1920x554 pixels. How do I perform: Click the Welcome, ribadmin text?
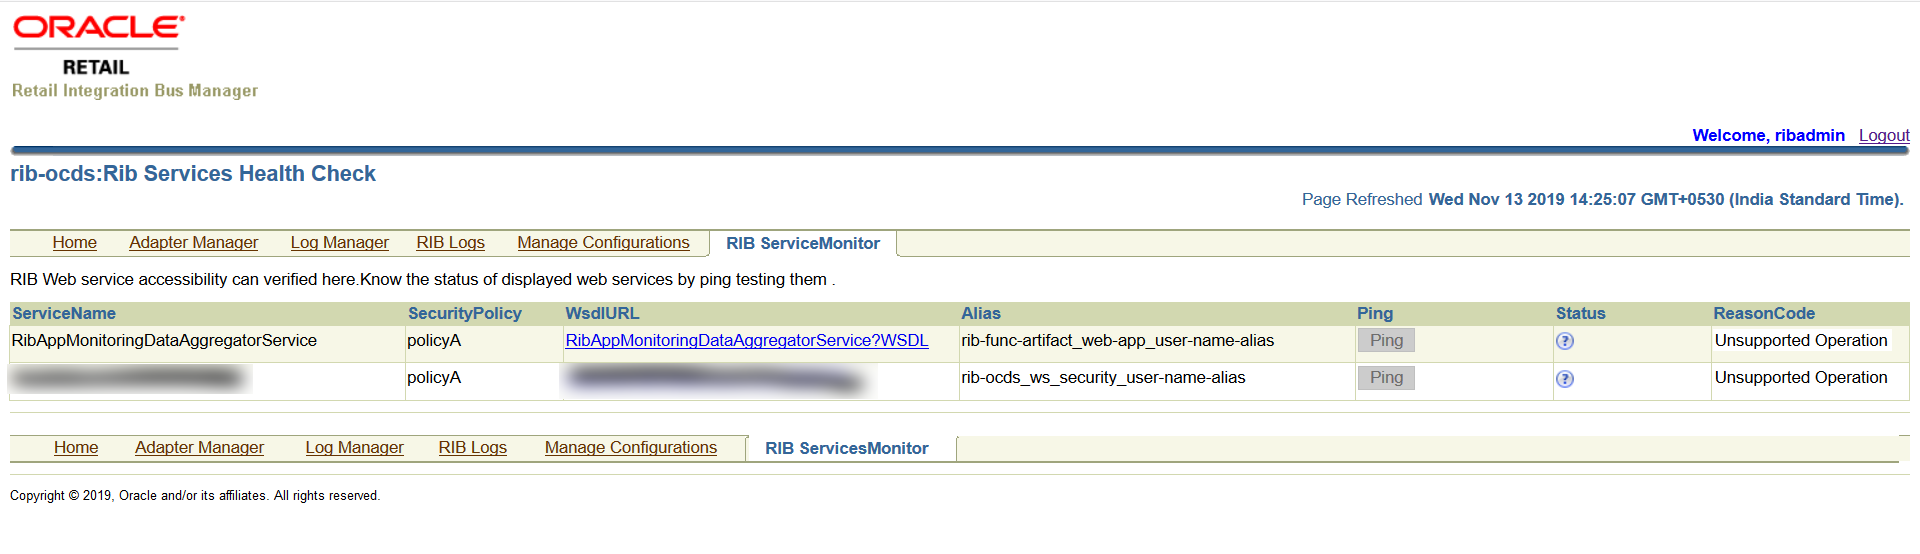click(1768, 136)
